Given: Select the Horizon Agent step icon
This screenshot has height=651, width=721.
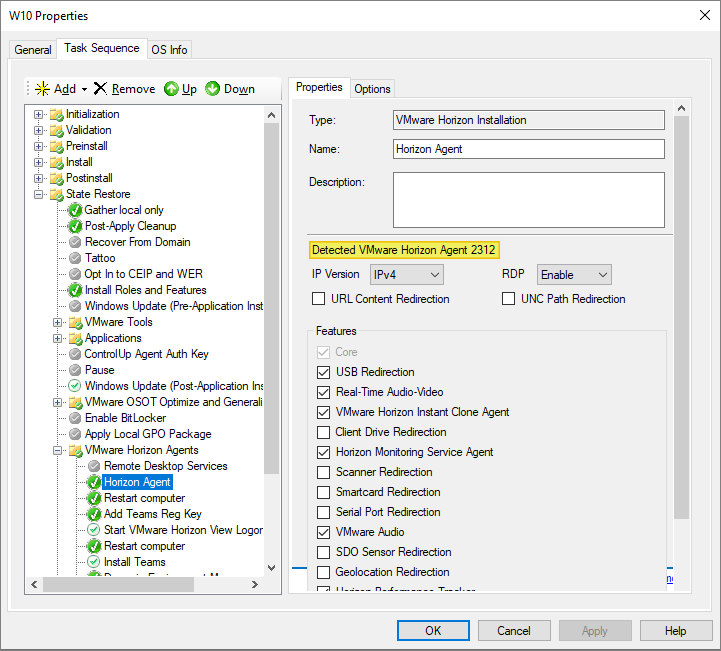Looking at the screenshot, I should (94, 482).
